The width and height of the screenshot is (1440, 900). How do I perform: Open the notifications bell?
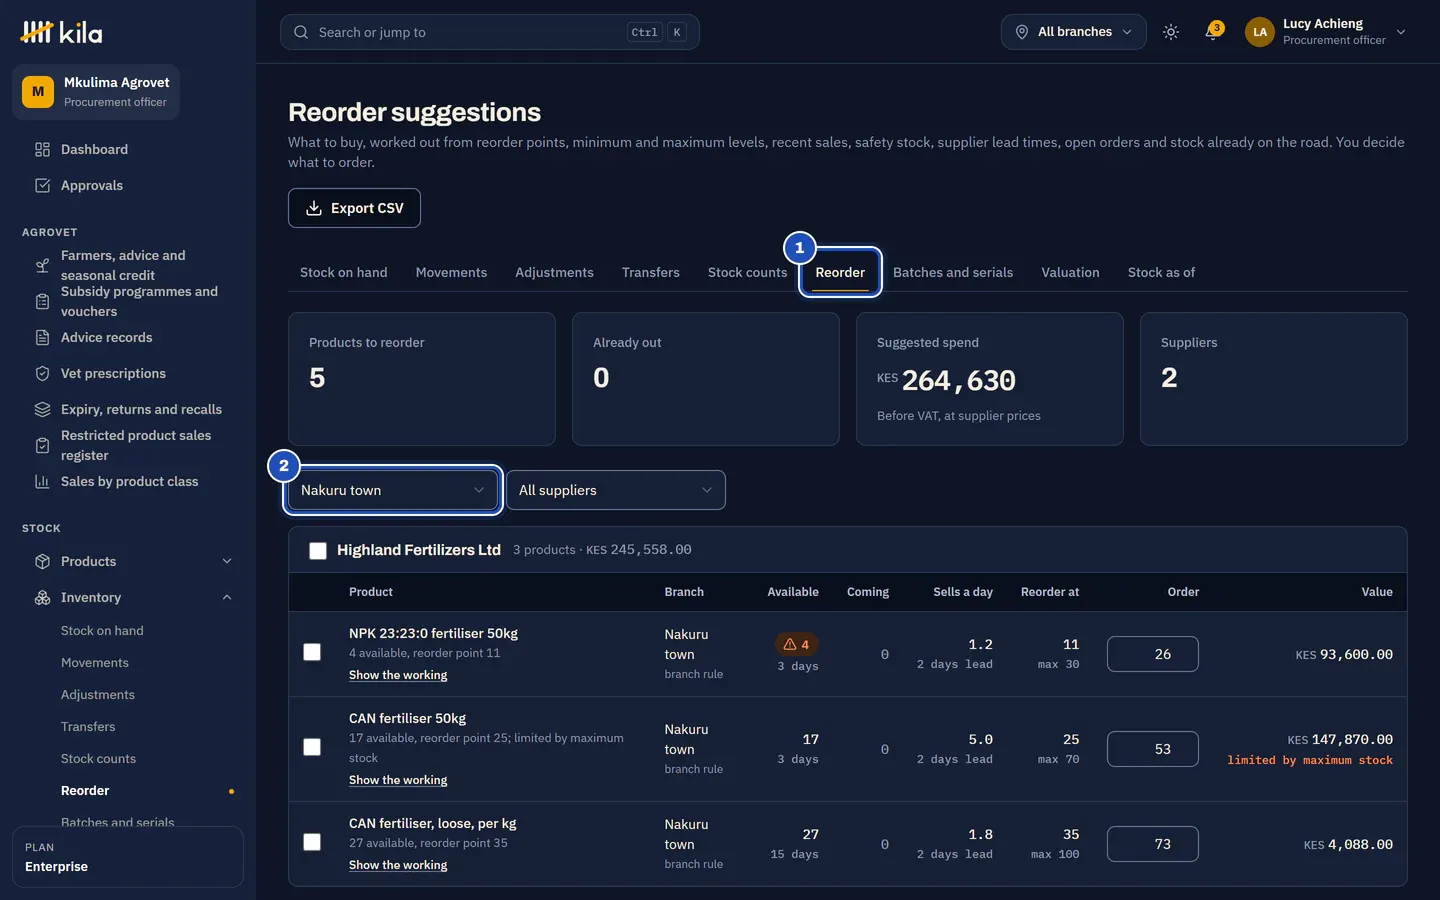tap(1212, 32)
